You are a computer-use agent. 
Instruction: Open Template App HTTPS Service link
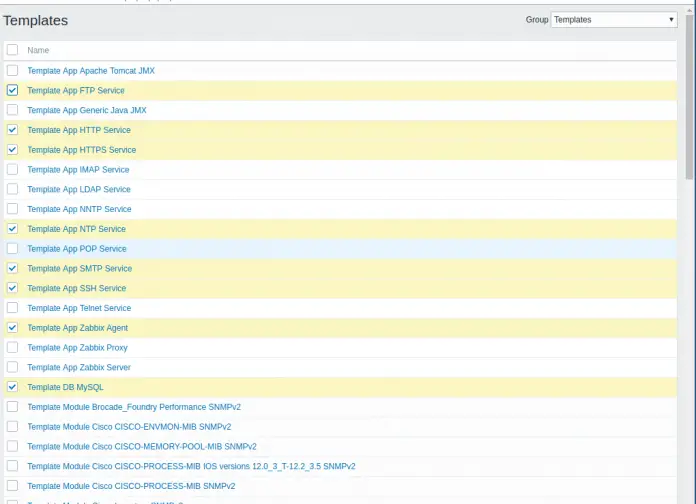tap(81, 150)
